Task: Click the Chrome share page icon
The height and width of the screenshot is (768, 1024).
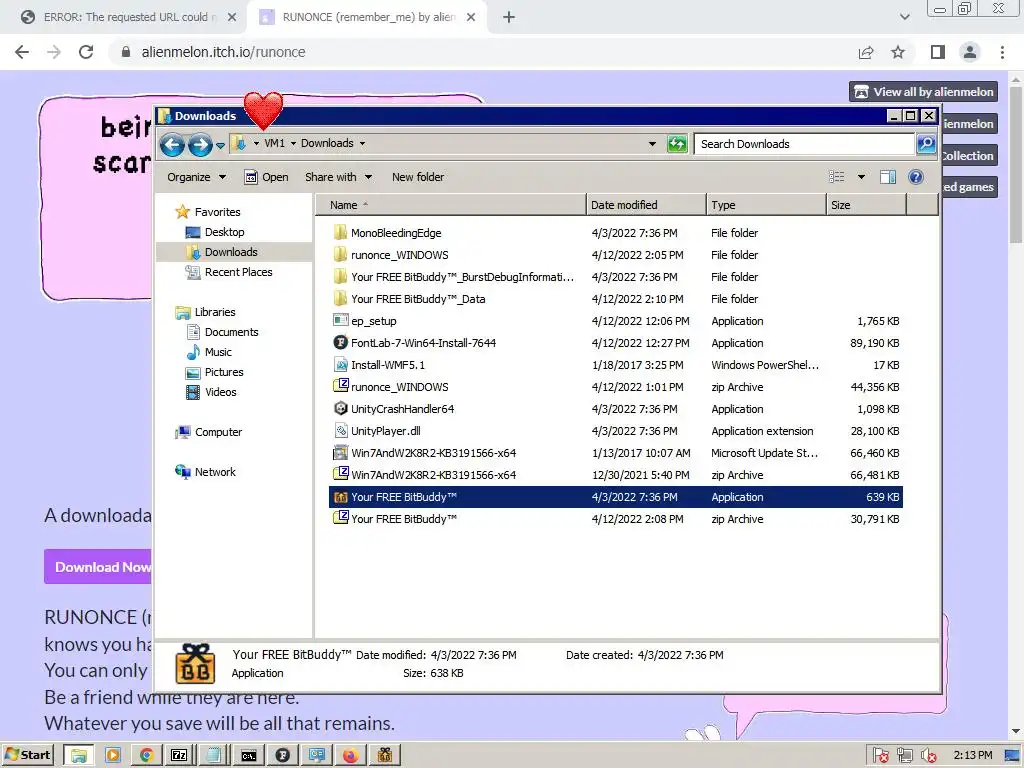Action: tap(866, 52)
